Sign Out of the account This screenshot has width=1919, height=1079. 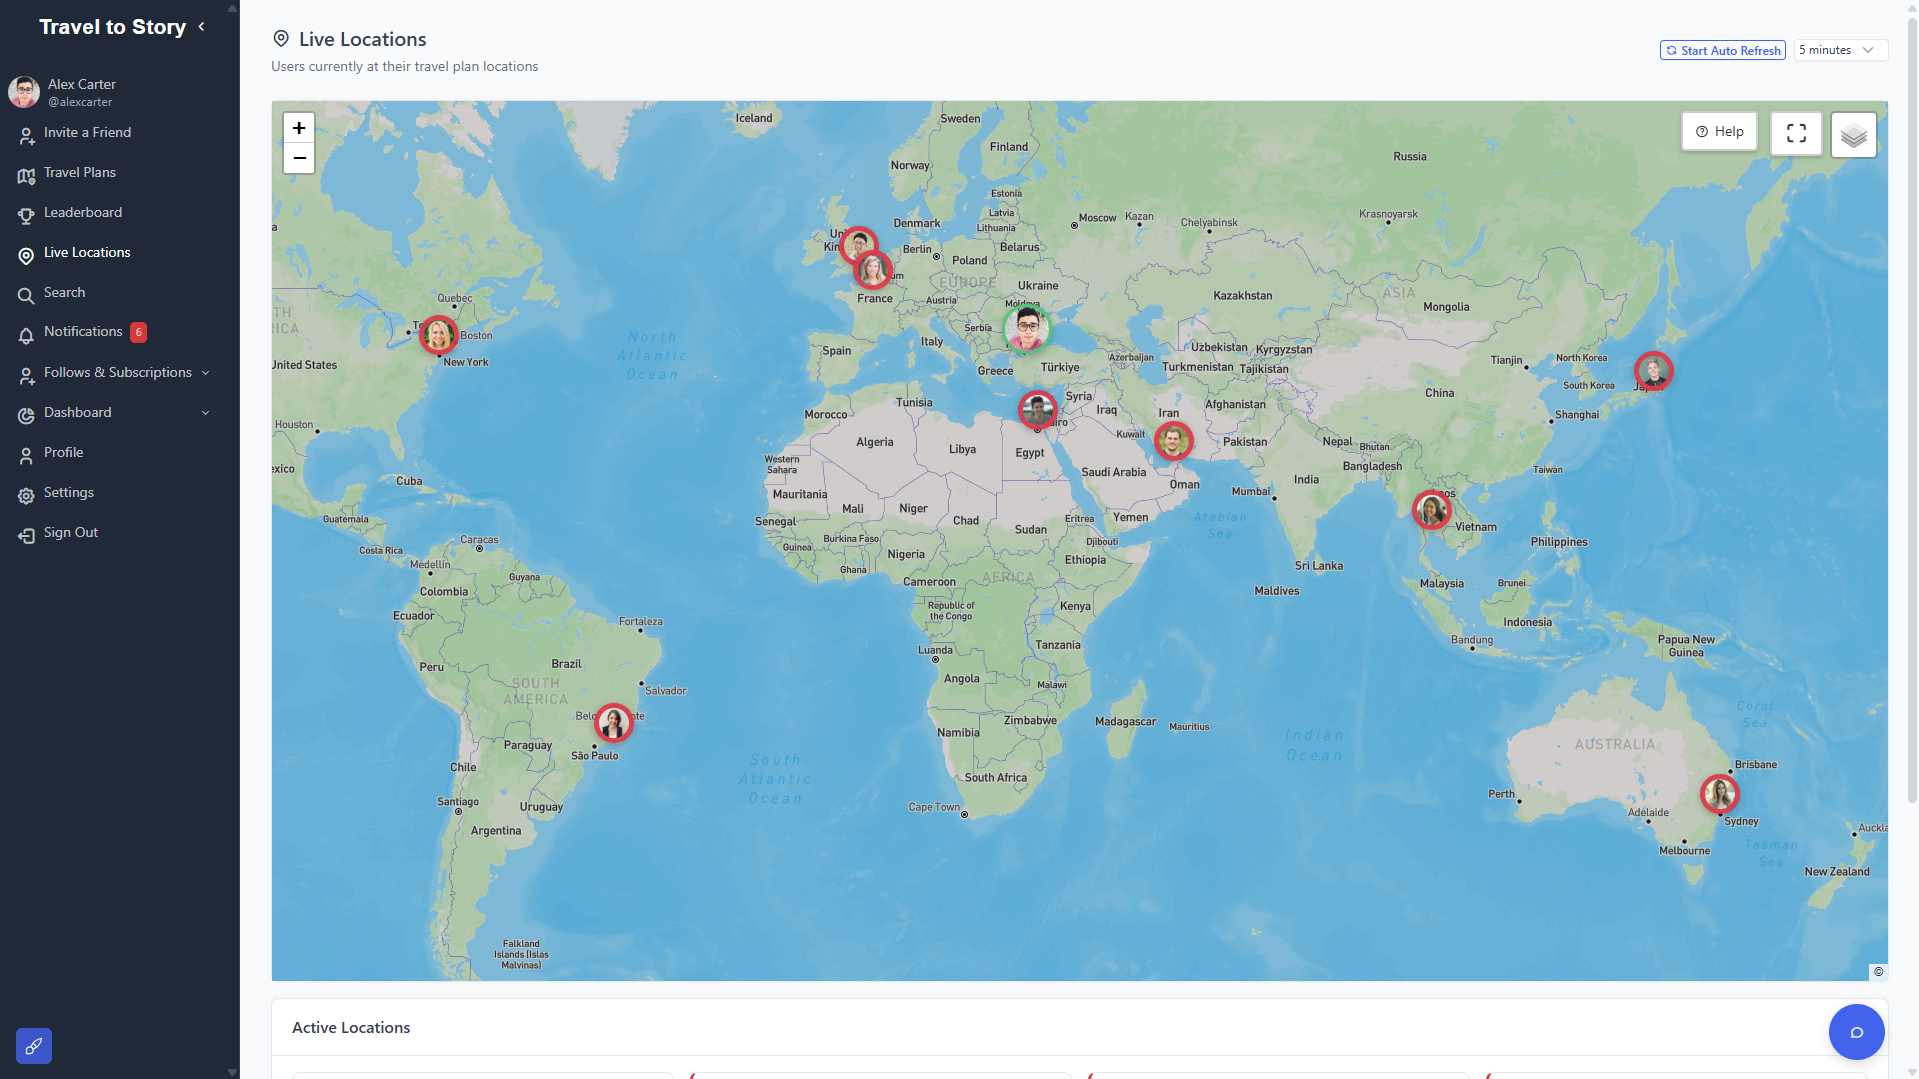[70, 532]
